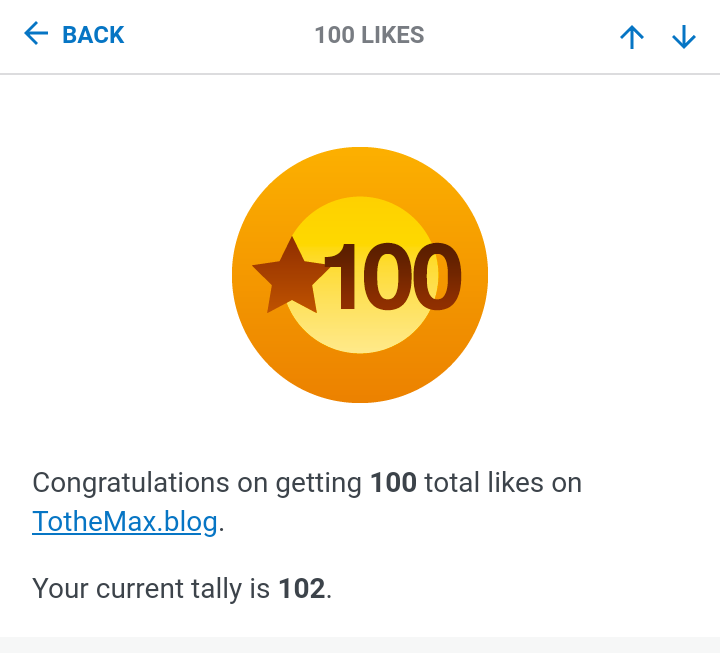The image size is (720, 653).
Task: Click the back arrow icon
Action: click(36, 35)
